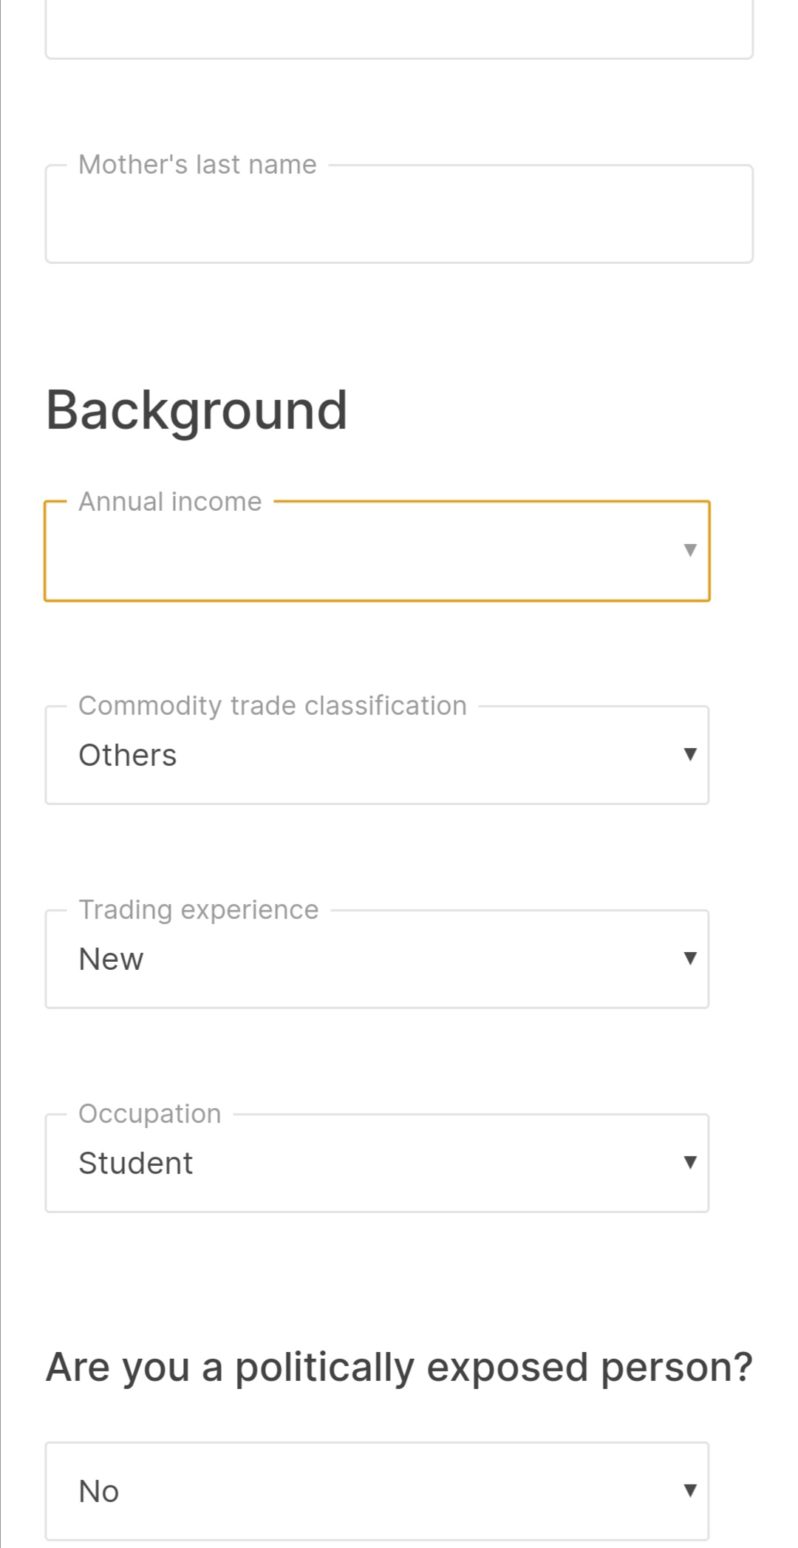Click the partially visible text field at top
Viewport: 798px width, 1548px height.
[398, 30]
